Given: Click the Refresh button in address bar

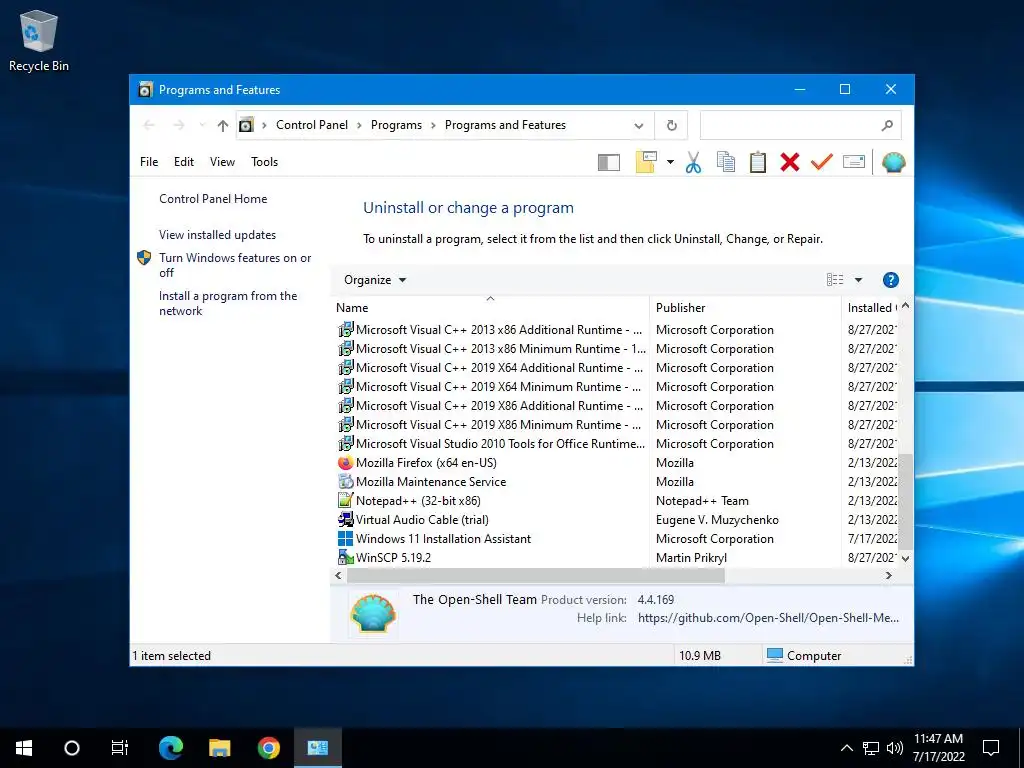Looking at the screenshot, I should [x=671, y=125].
